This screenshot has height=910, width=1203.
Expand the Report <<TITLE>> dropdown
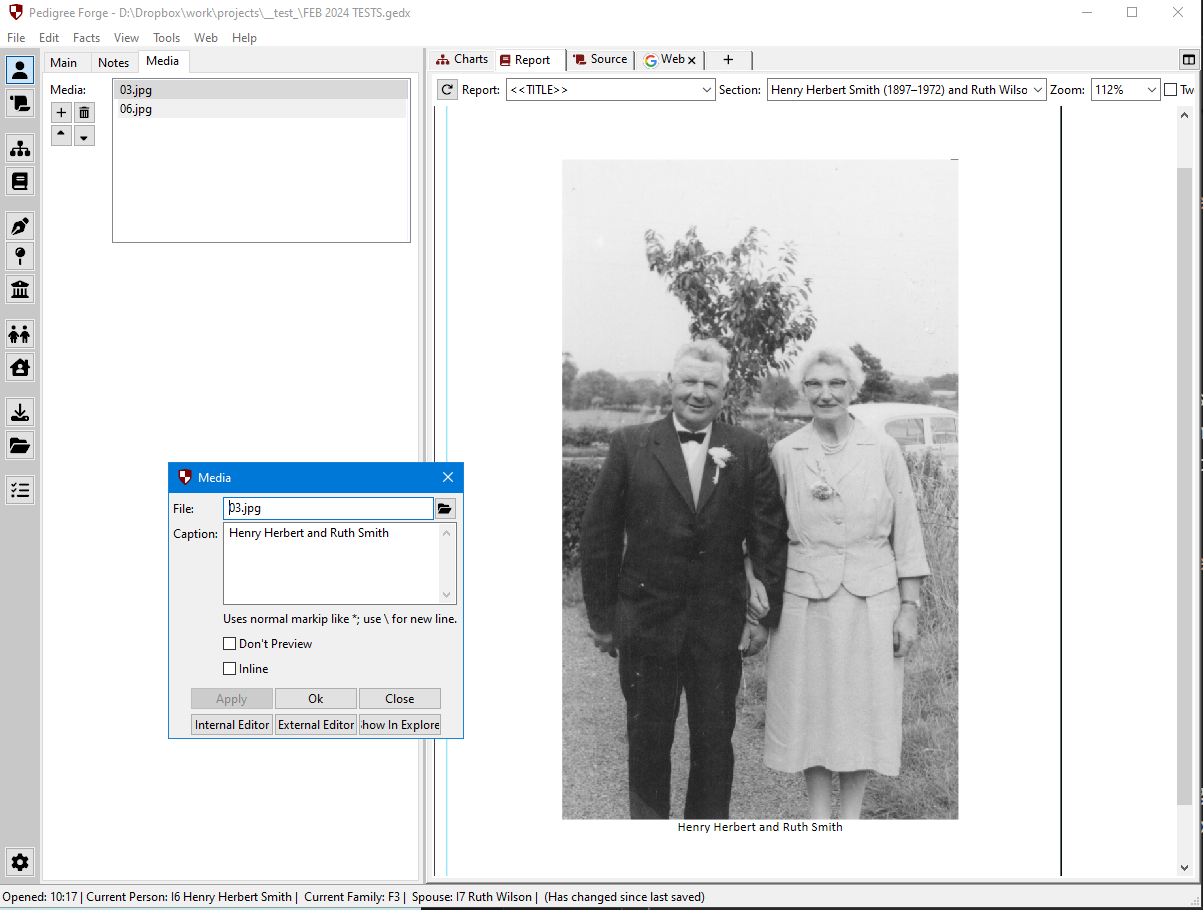point(610,90)
